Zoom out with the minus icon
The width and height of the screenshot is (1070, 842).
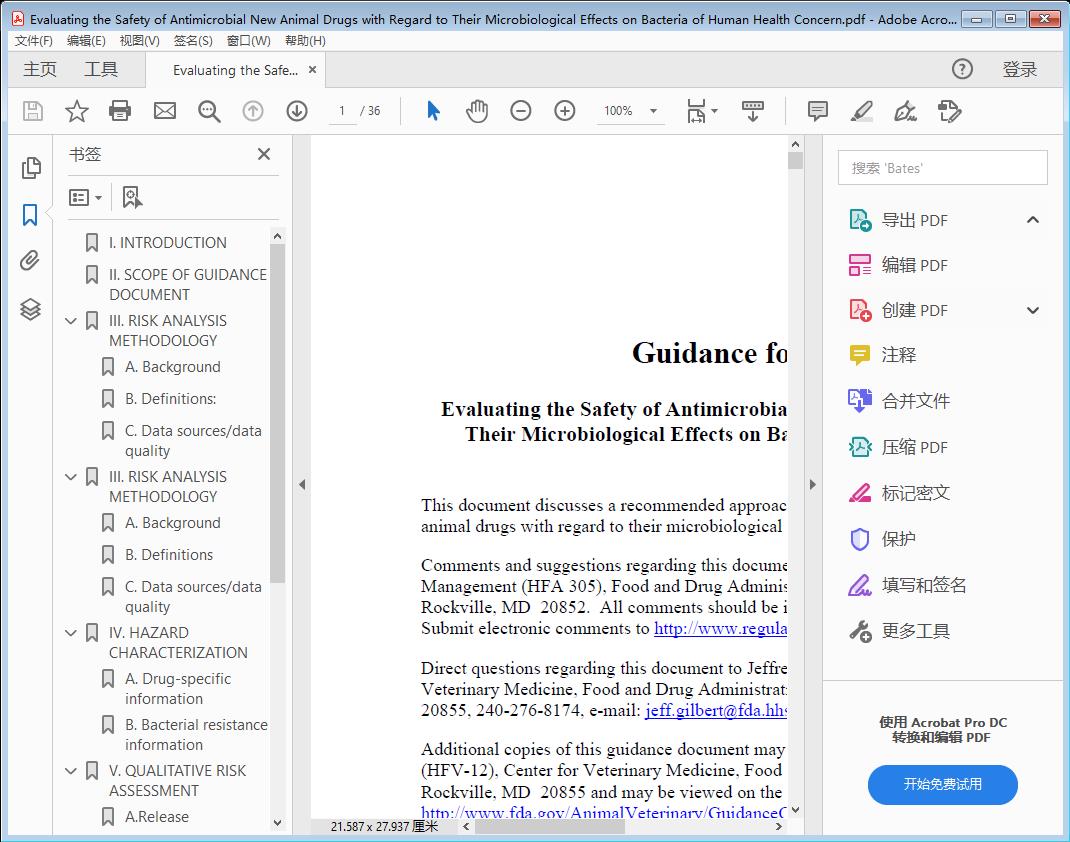pyautogui.click(x=521, y=111)
